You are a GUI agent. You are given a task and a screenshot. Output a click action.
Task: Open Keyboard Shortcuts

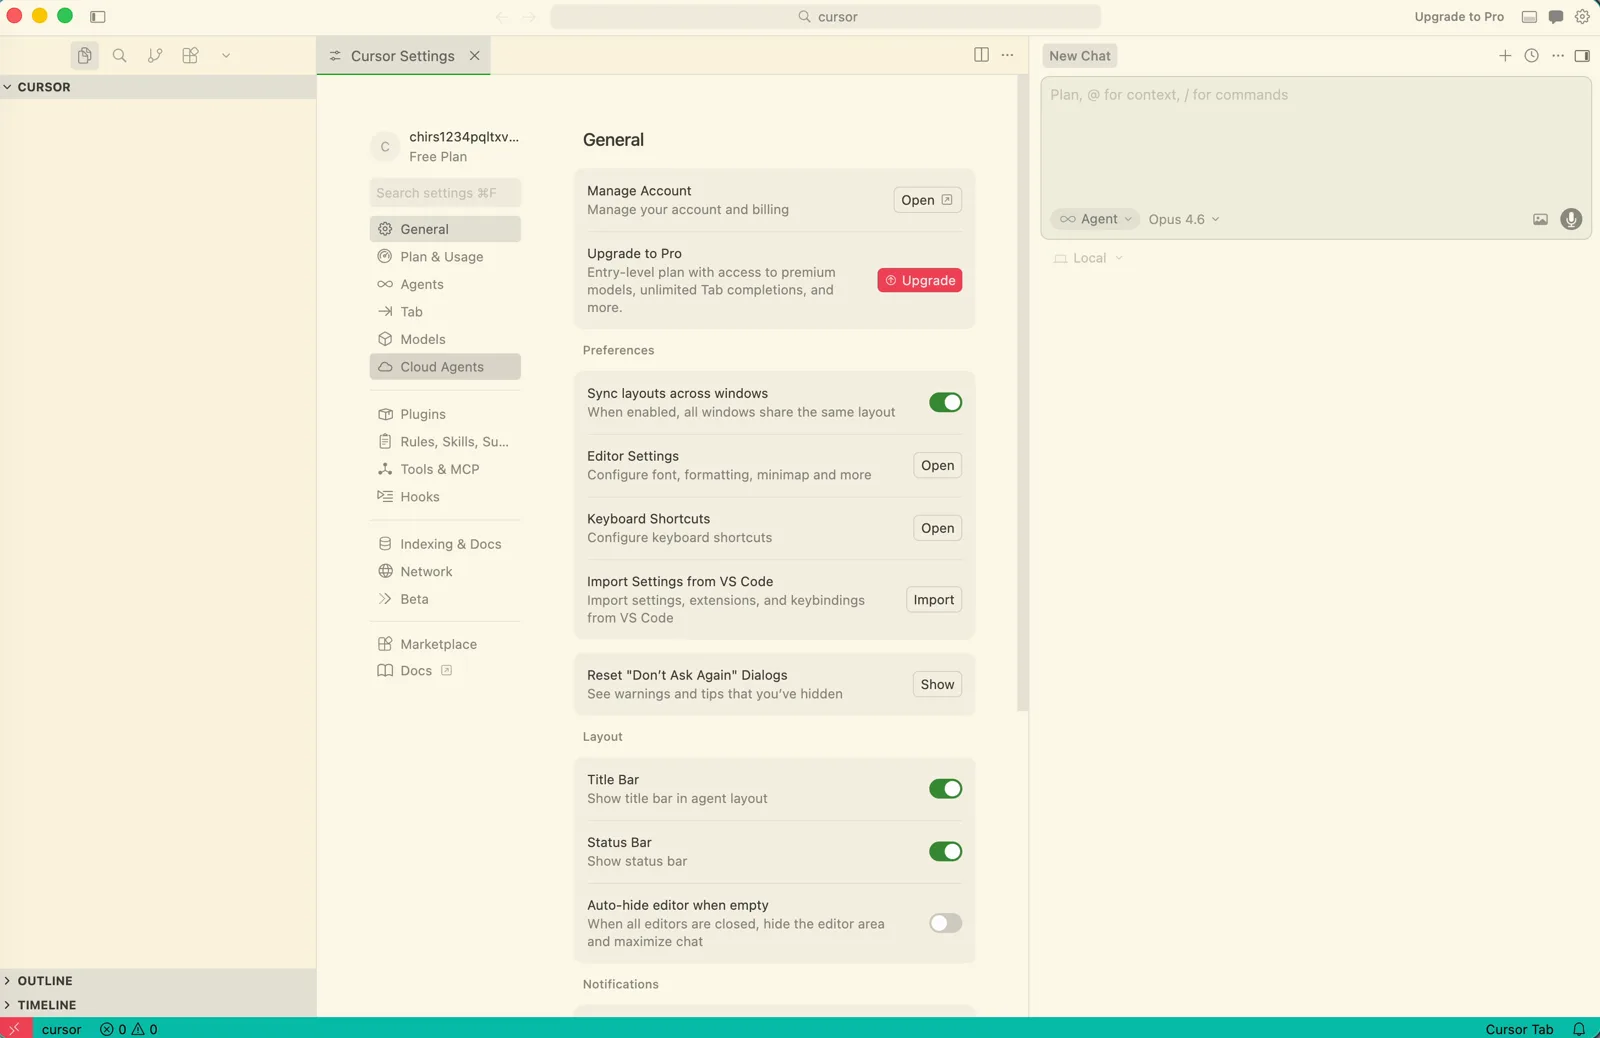[x=937, y=528]
